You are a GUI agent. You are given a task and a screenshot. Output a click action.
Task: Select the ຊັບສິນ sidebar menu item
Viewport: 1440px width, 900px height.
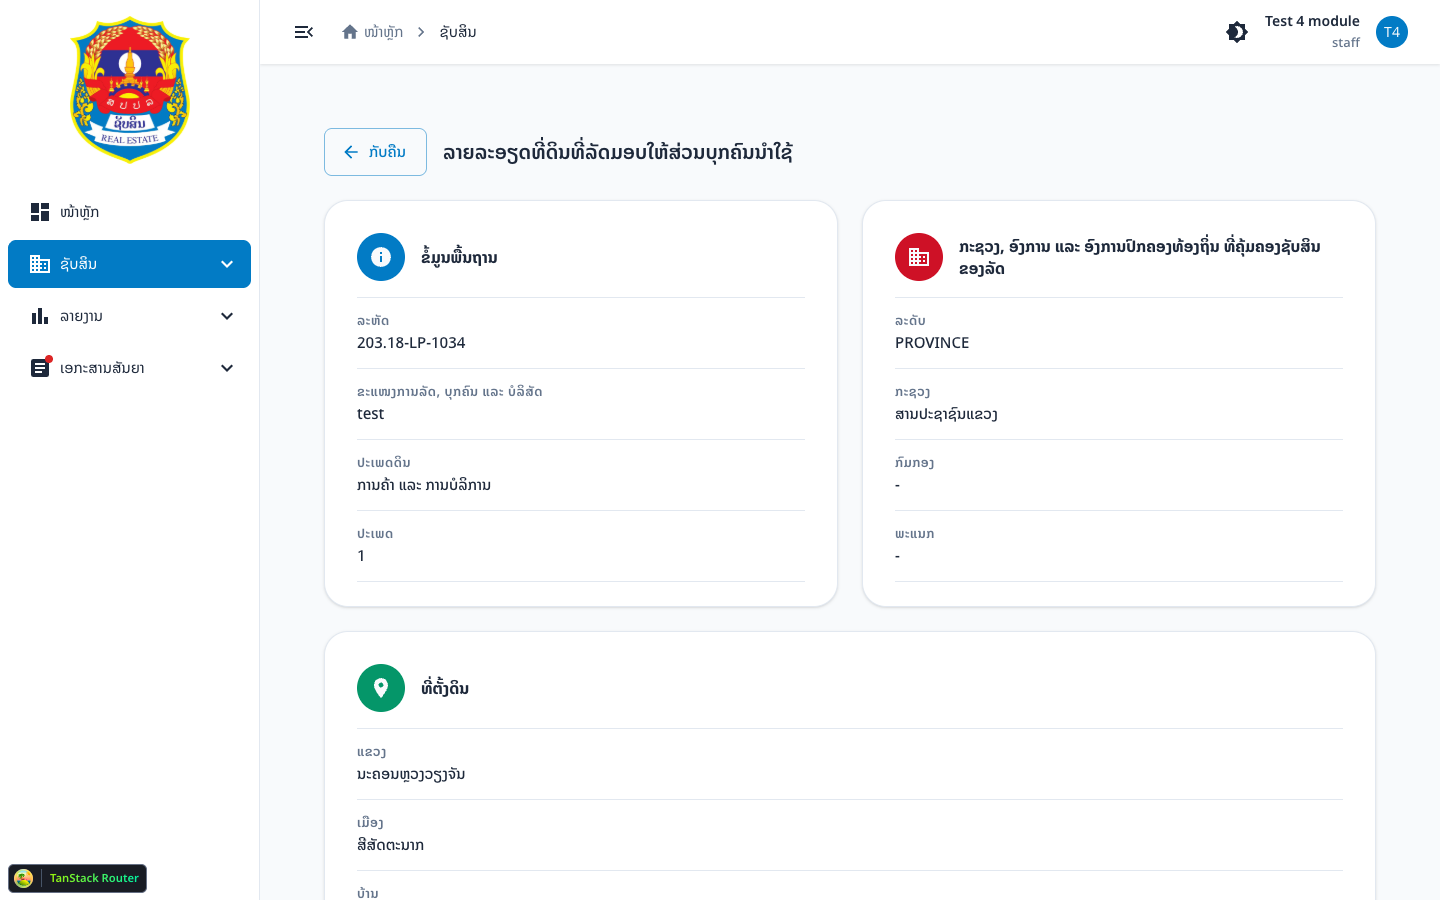pos(129,264)
